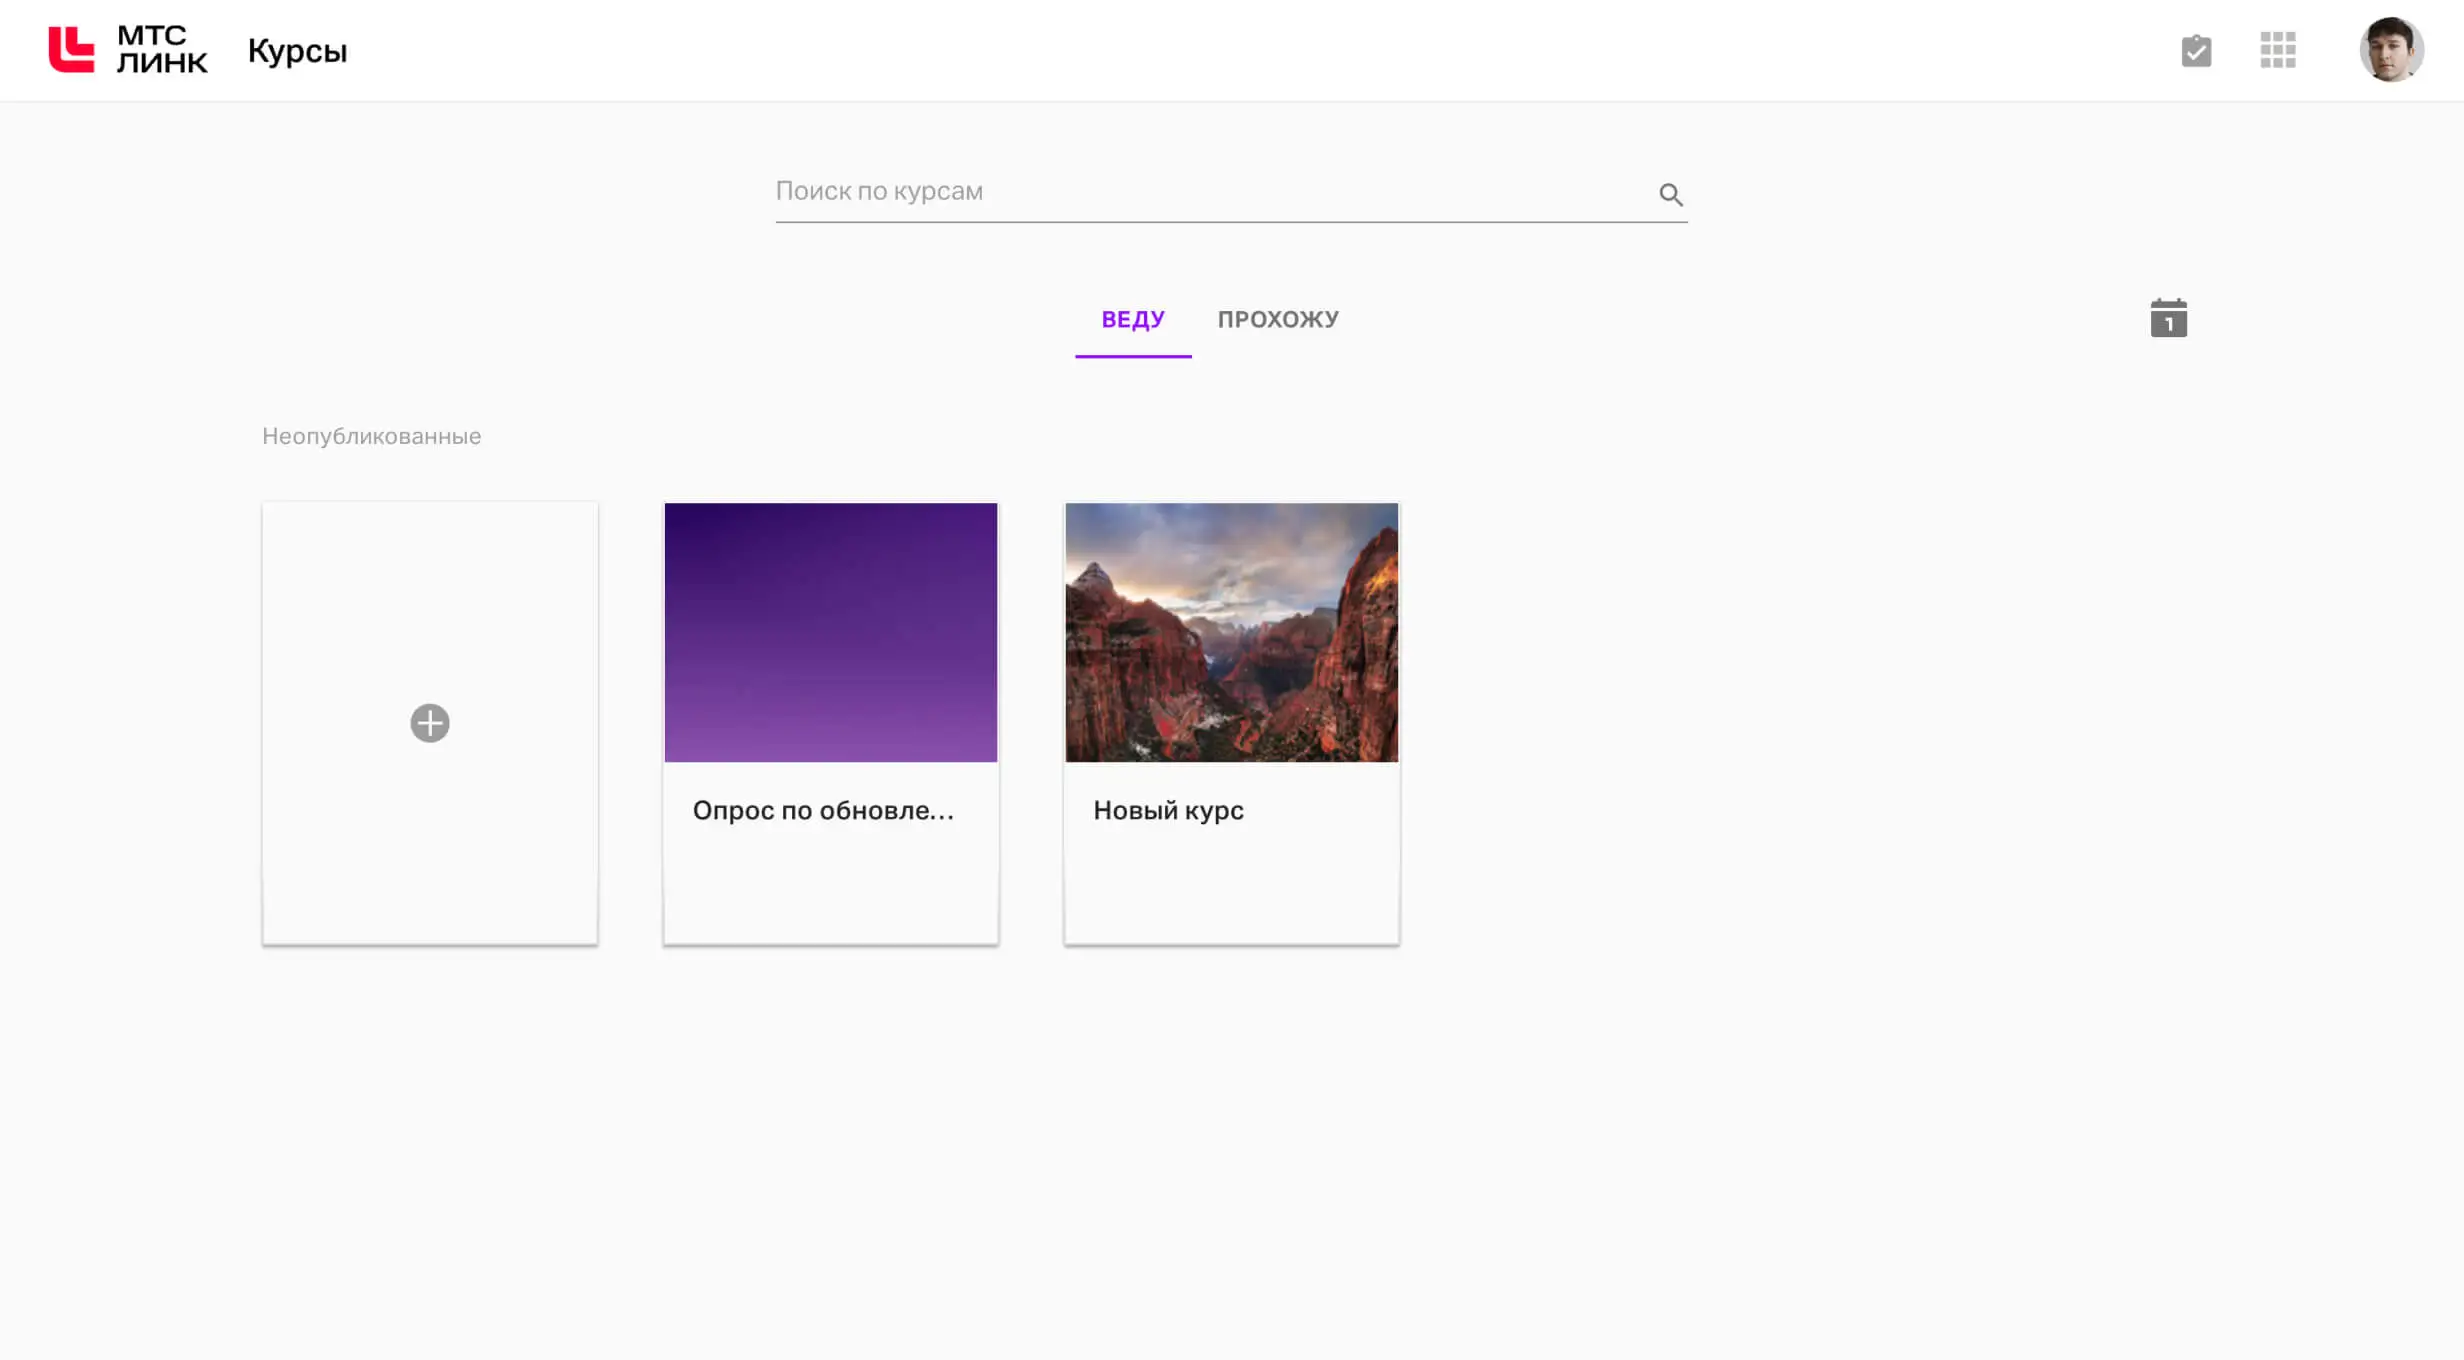Viewport: 2464px width, 1360px height.
Task: Click the Курсы header title
Action: coord(297,51)
